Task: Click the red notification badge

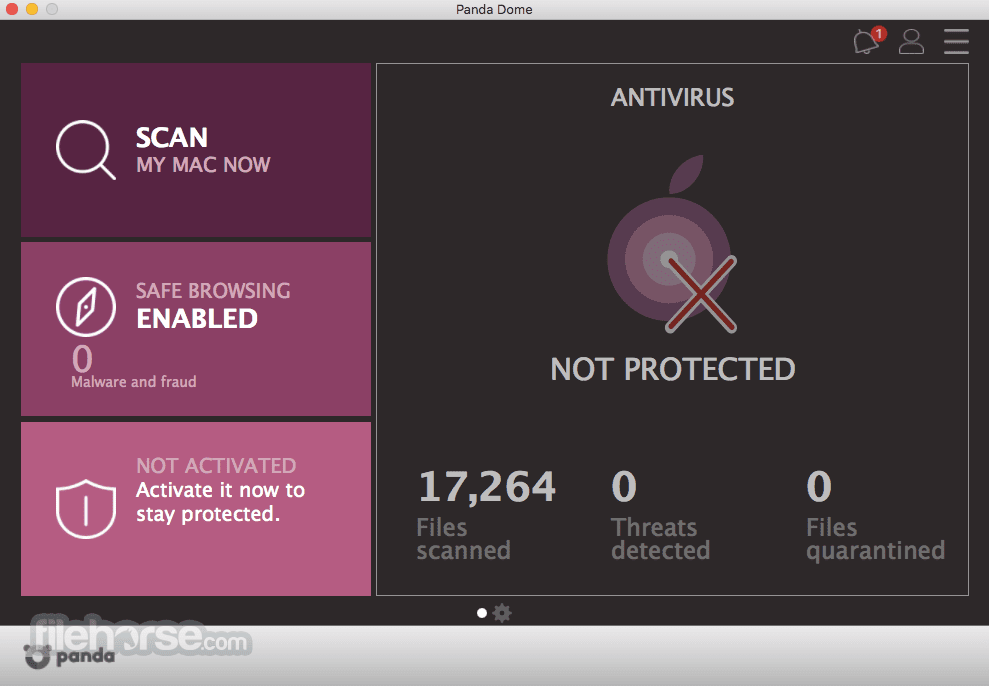Action: [x=879, y=33]
